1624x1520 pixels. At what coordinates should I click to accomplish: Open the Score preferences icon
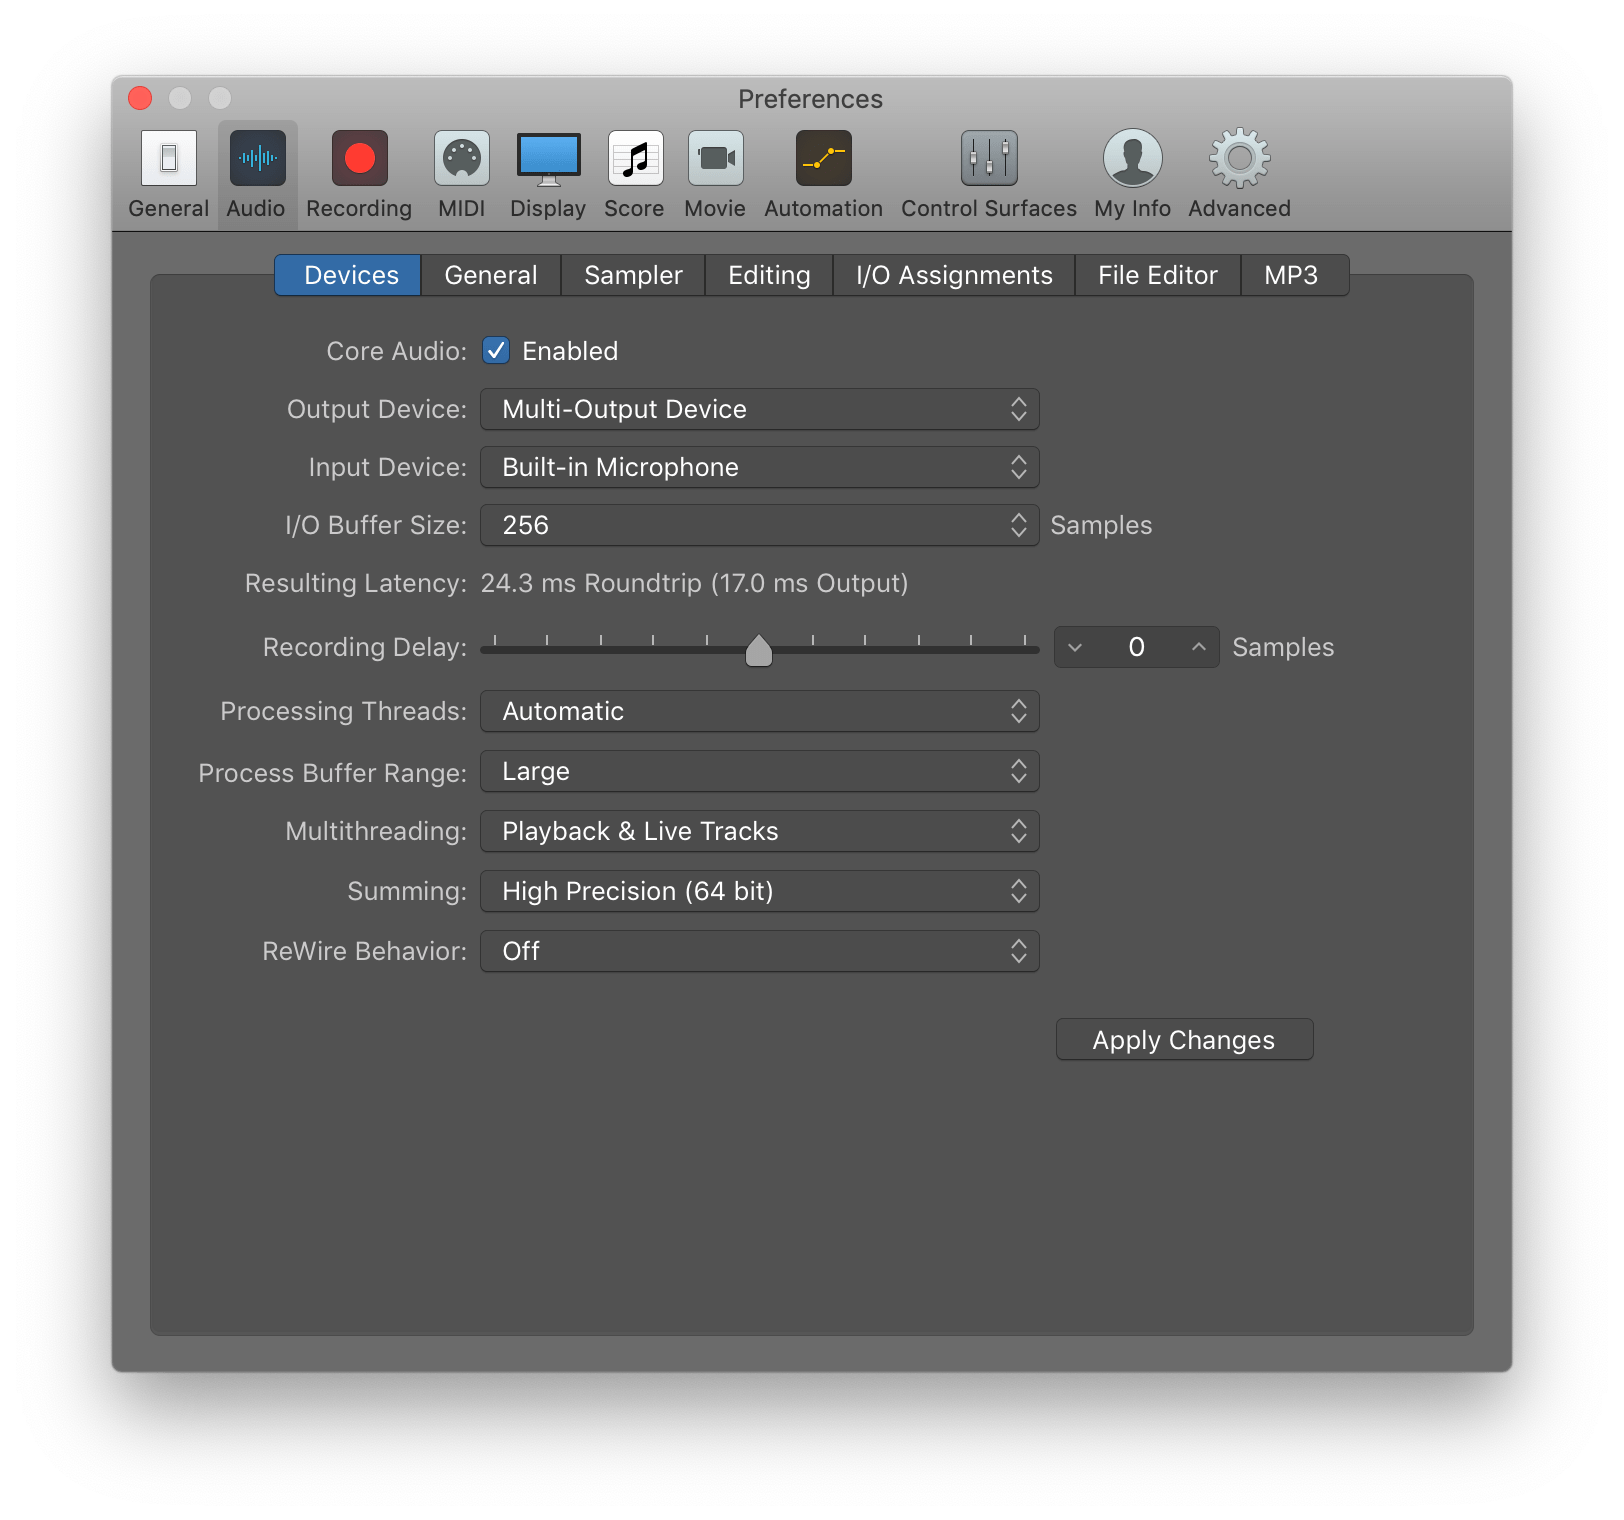click(x=633, y=173)
